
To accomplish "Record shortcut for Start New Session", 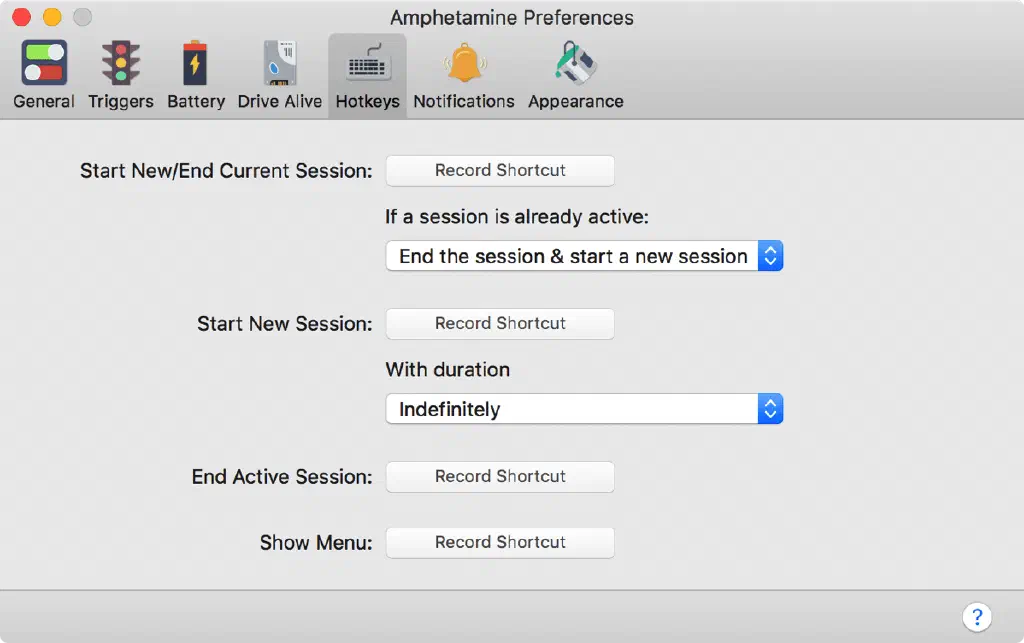I will (500, 324).
